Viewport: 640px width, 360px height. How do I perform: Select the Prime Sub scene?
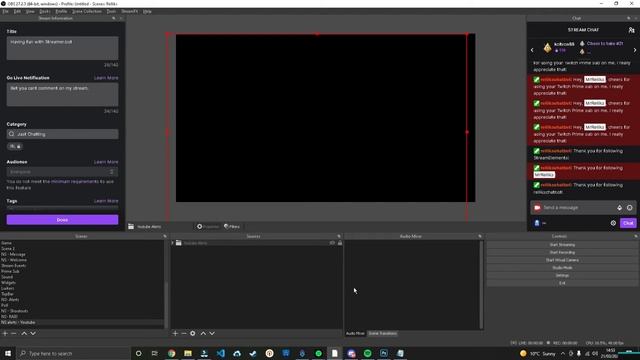click(x=10, y=271)
